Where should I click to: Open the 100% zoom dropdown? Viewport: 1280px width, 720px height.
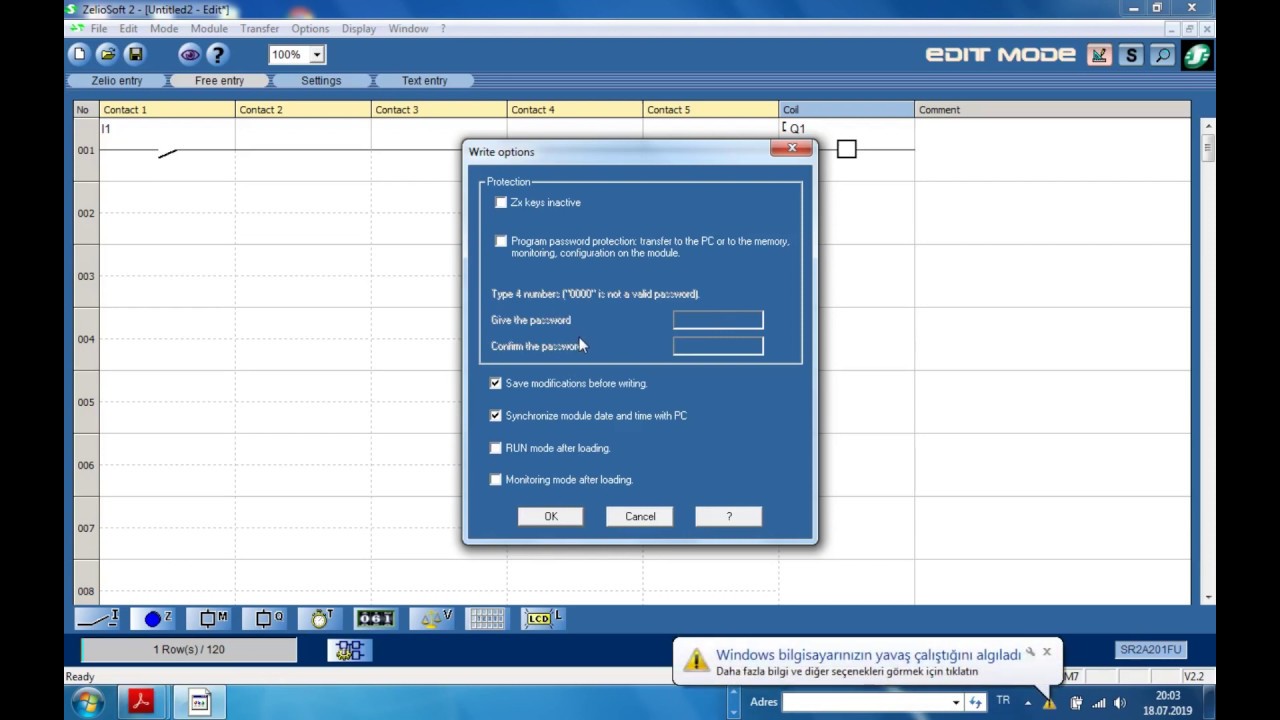click(x=316, y=55)
